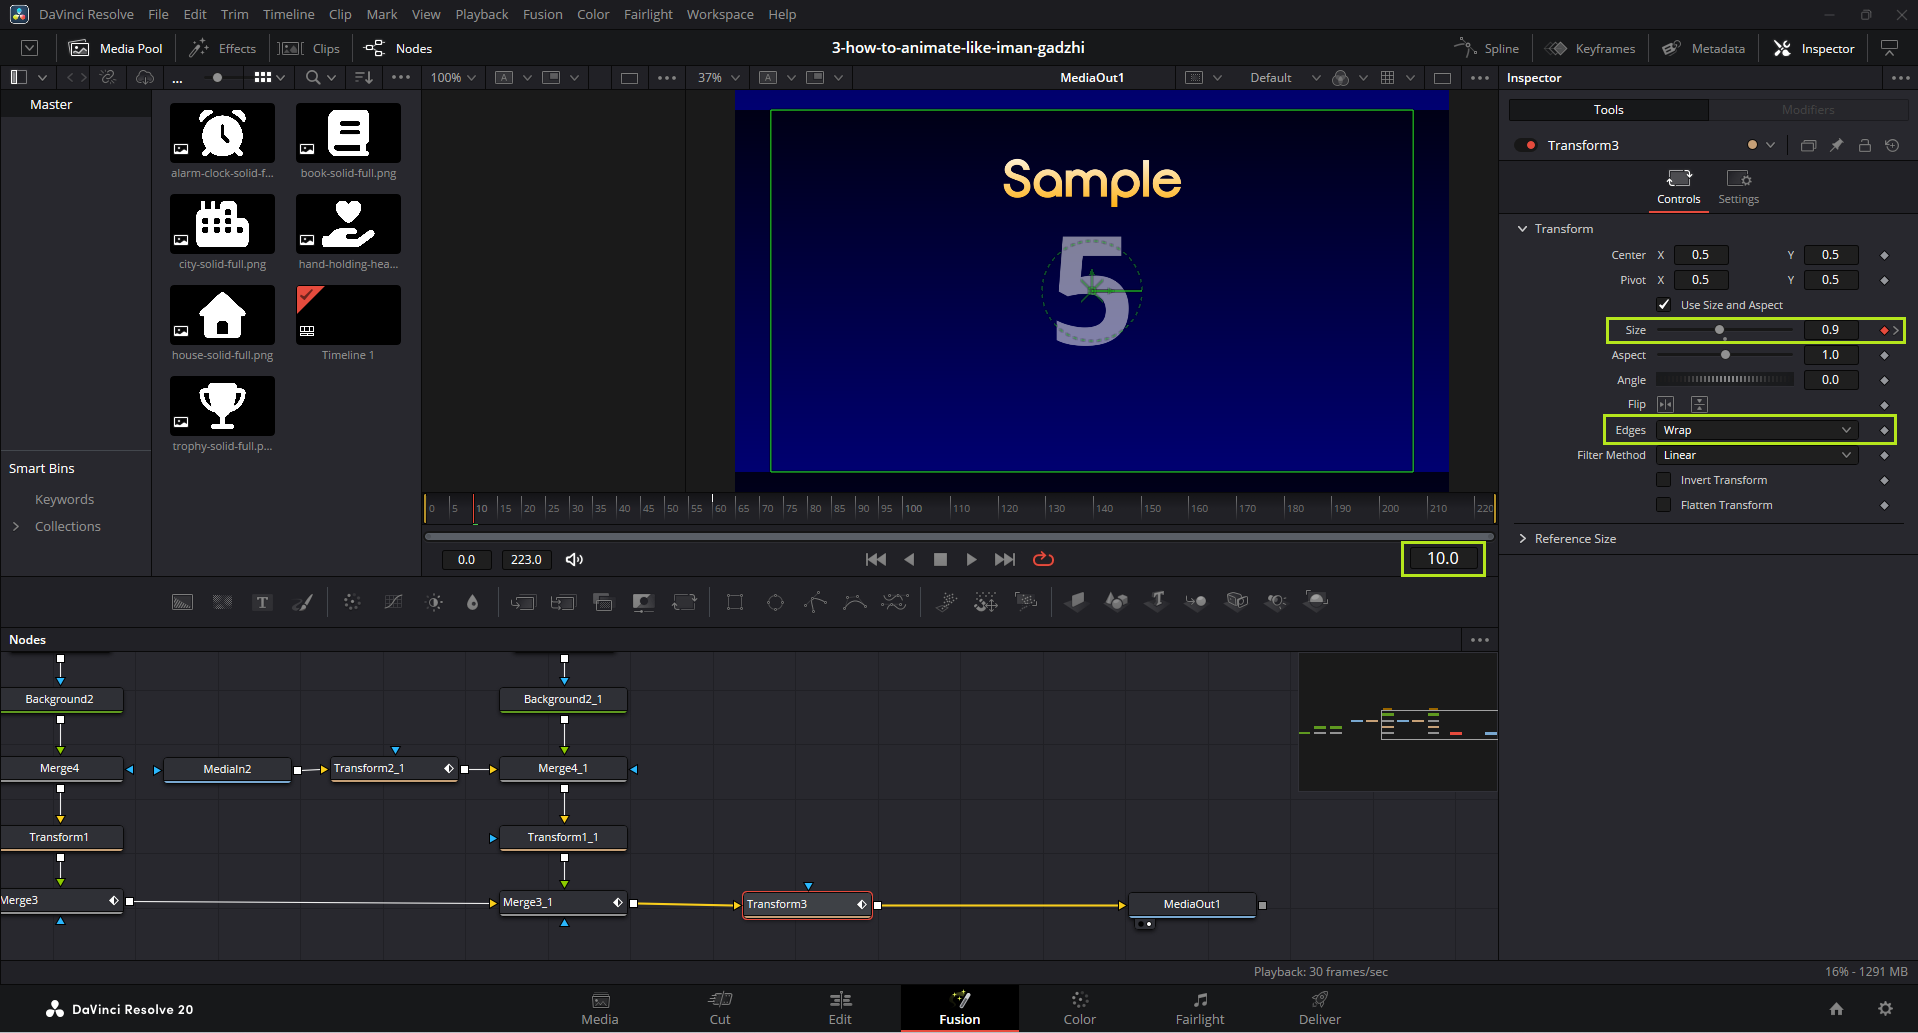Disable Transform3 node with the red toggle
This screenshot has height=1033, width=1918.
1526,146
